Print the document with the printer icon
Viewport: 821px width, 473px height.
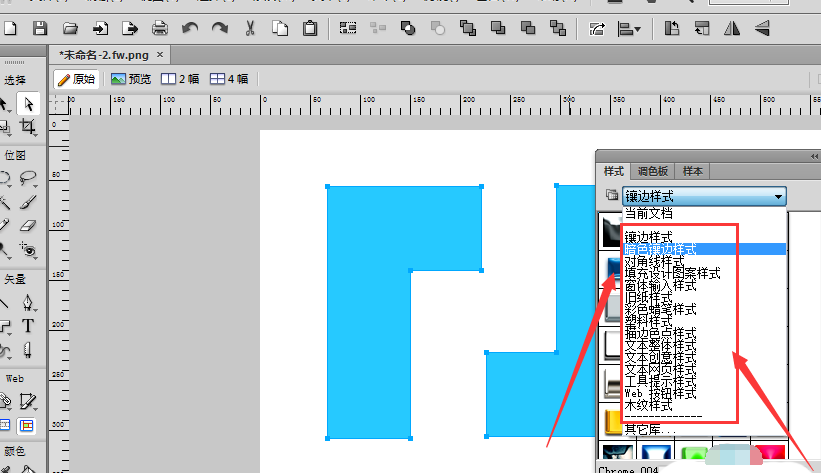[160, 28]
